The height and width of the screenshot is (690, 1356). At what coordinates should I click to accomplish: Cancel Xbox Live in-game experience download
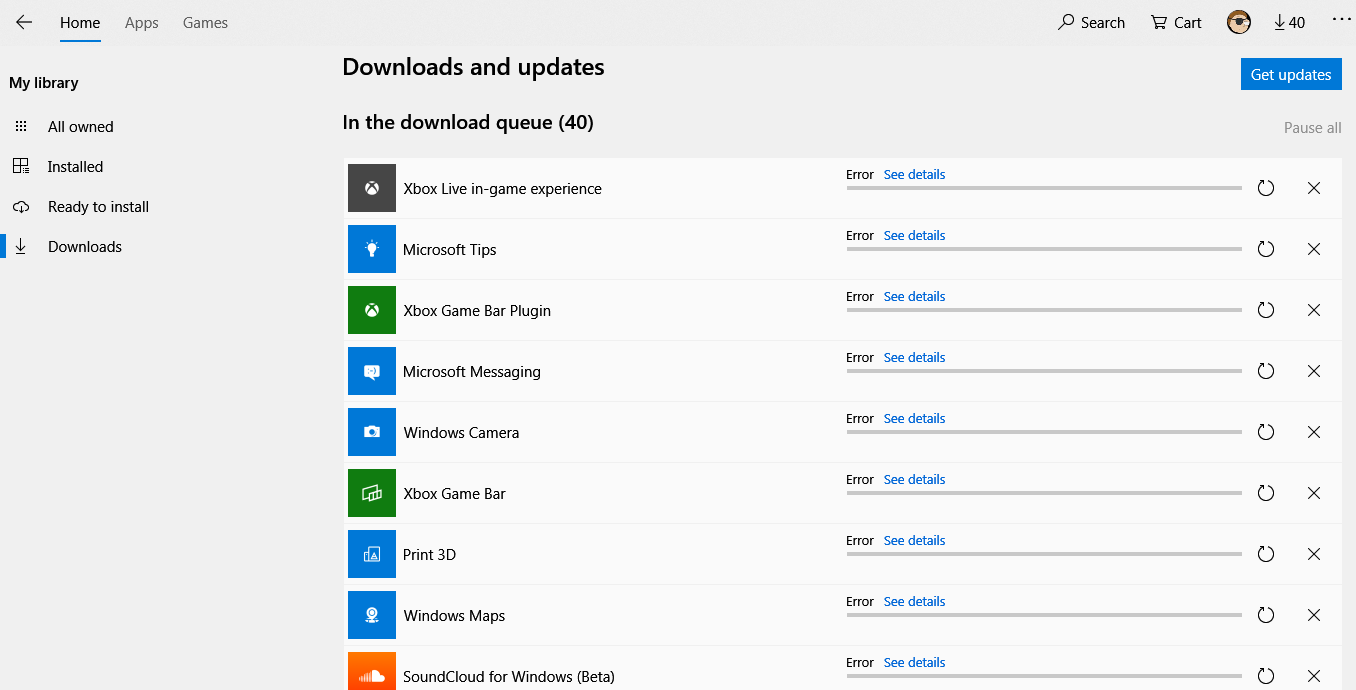click(x=1314, y=188)
